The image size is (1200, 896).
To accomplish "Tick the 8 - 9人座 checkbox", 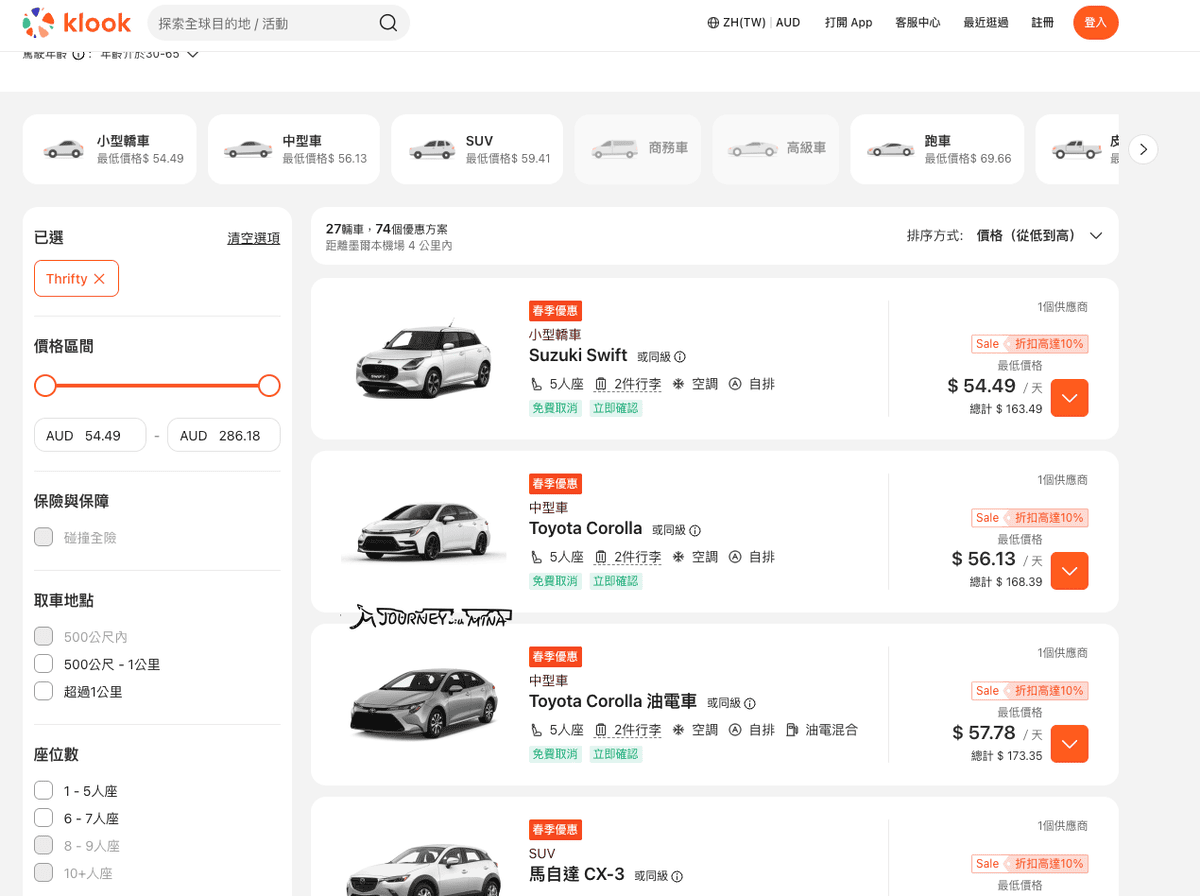I will (43, 845).
